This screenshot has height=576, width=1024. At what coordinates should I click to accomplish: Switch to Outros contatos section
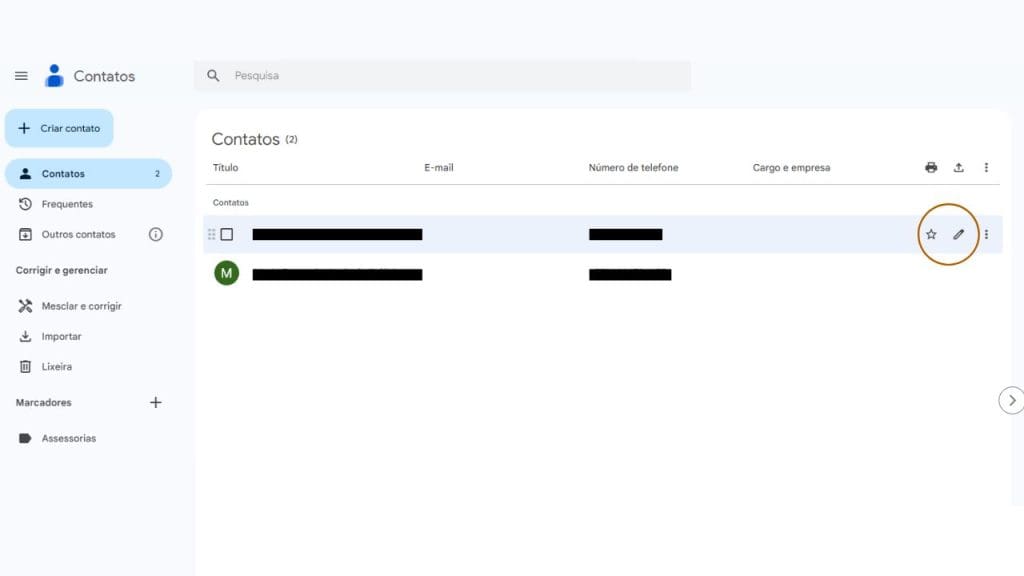coord(70,234)
